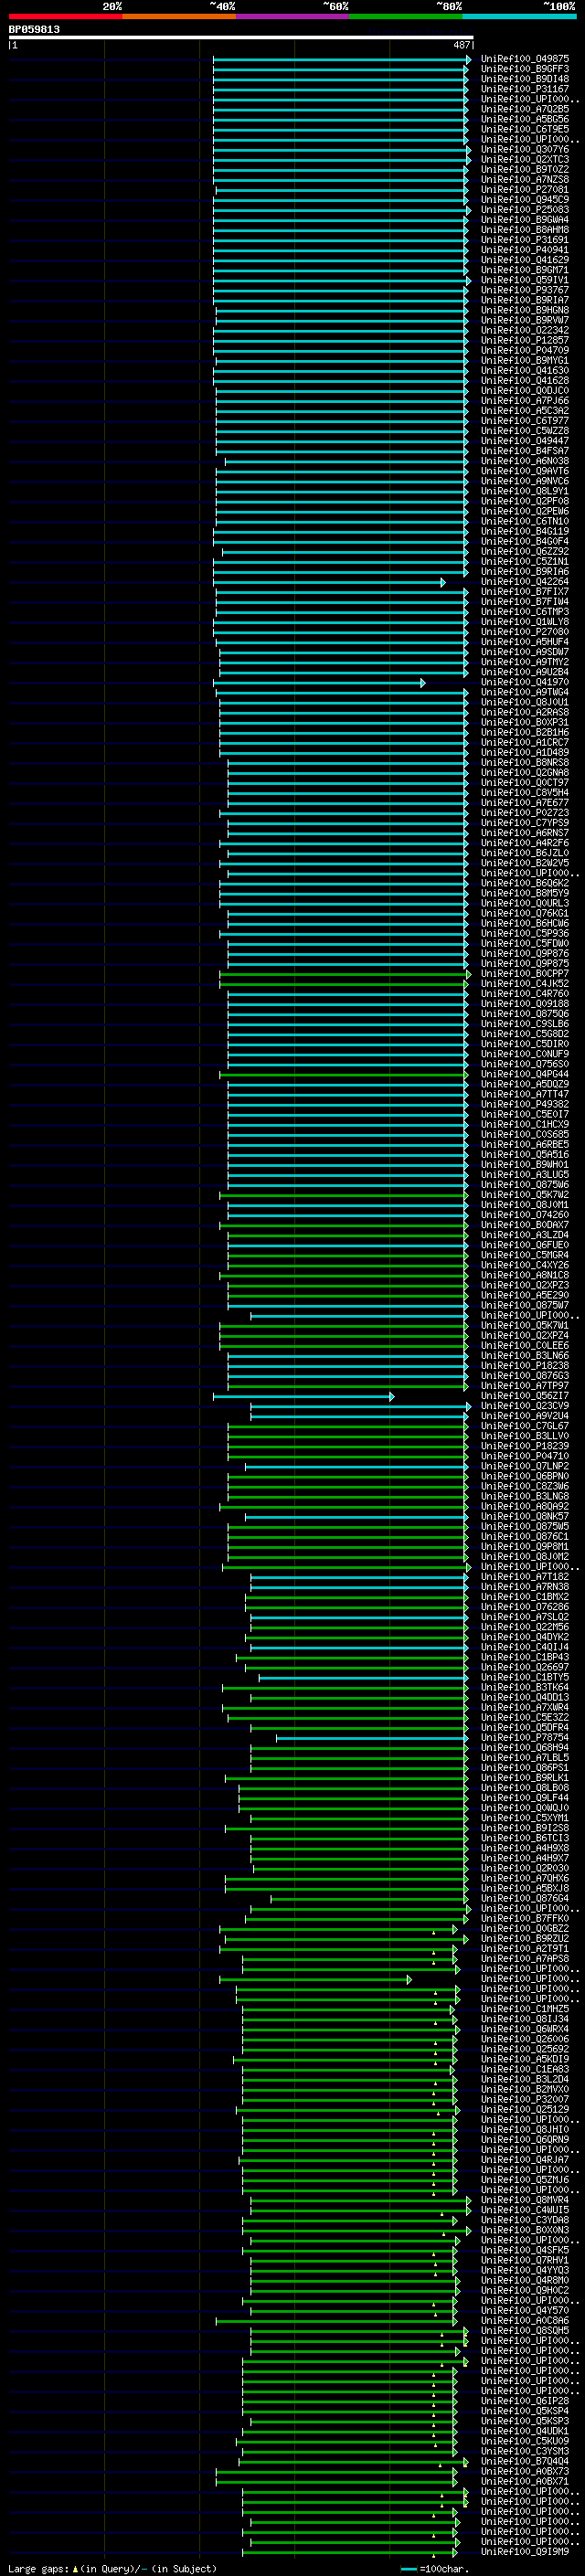The width and height of the screenshot is (585, 2576).
Task: Click the end position label 487
Action: [462, 45]
